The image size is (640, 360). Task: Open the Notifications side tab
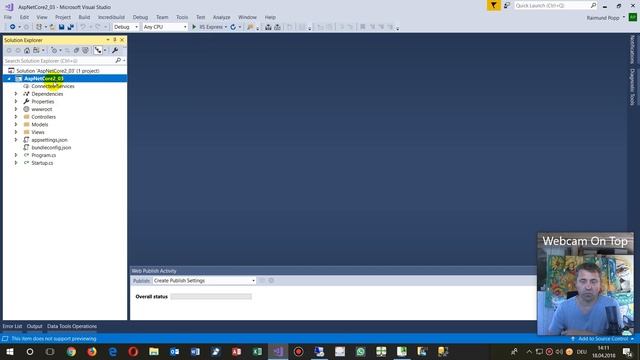coord(632,49)
